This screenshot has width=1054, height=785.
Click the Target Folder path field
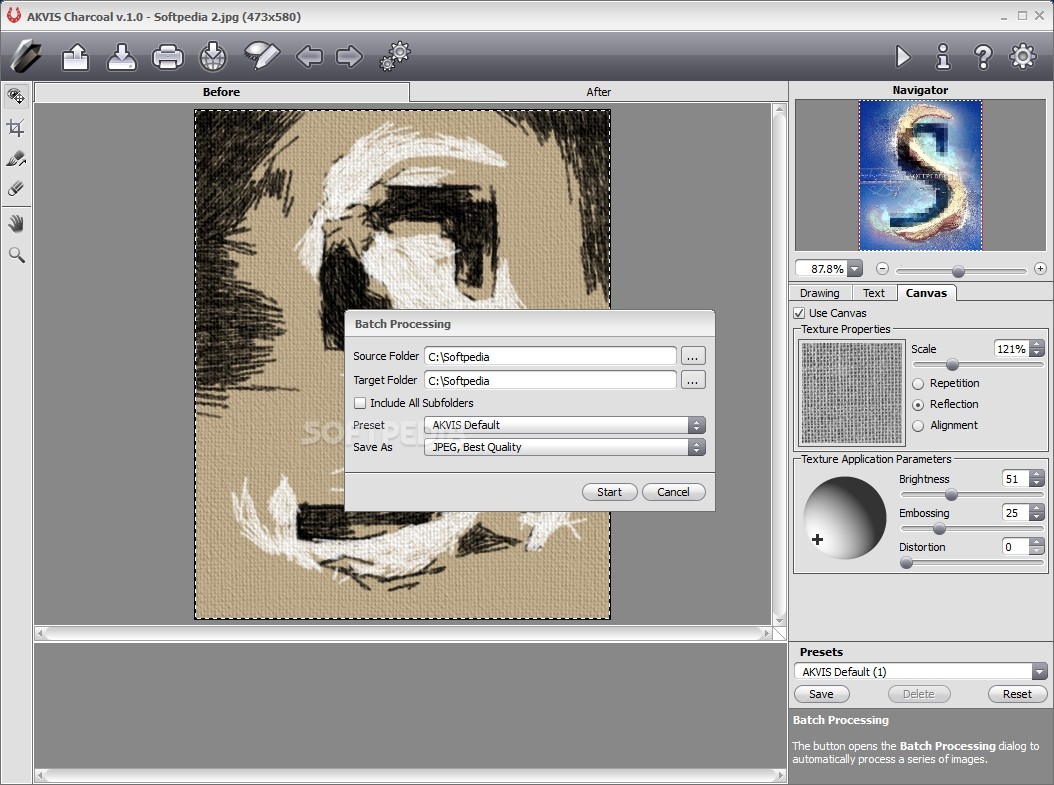point(551,380)
